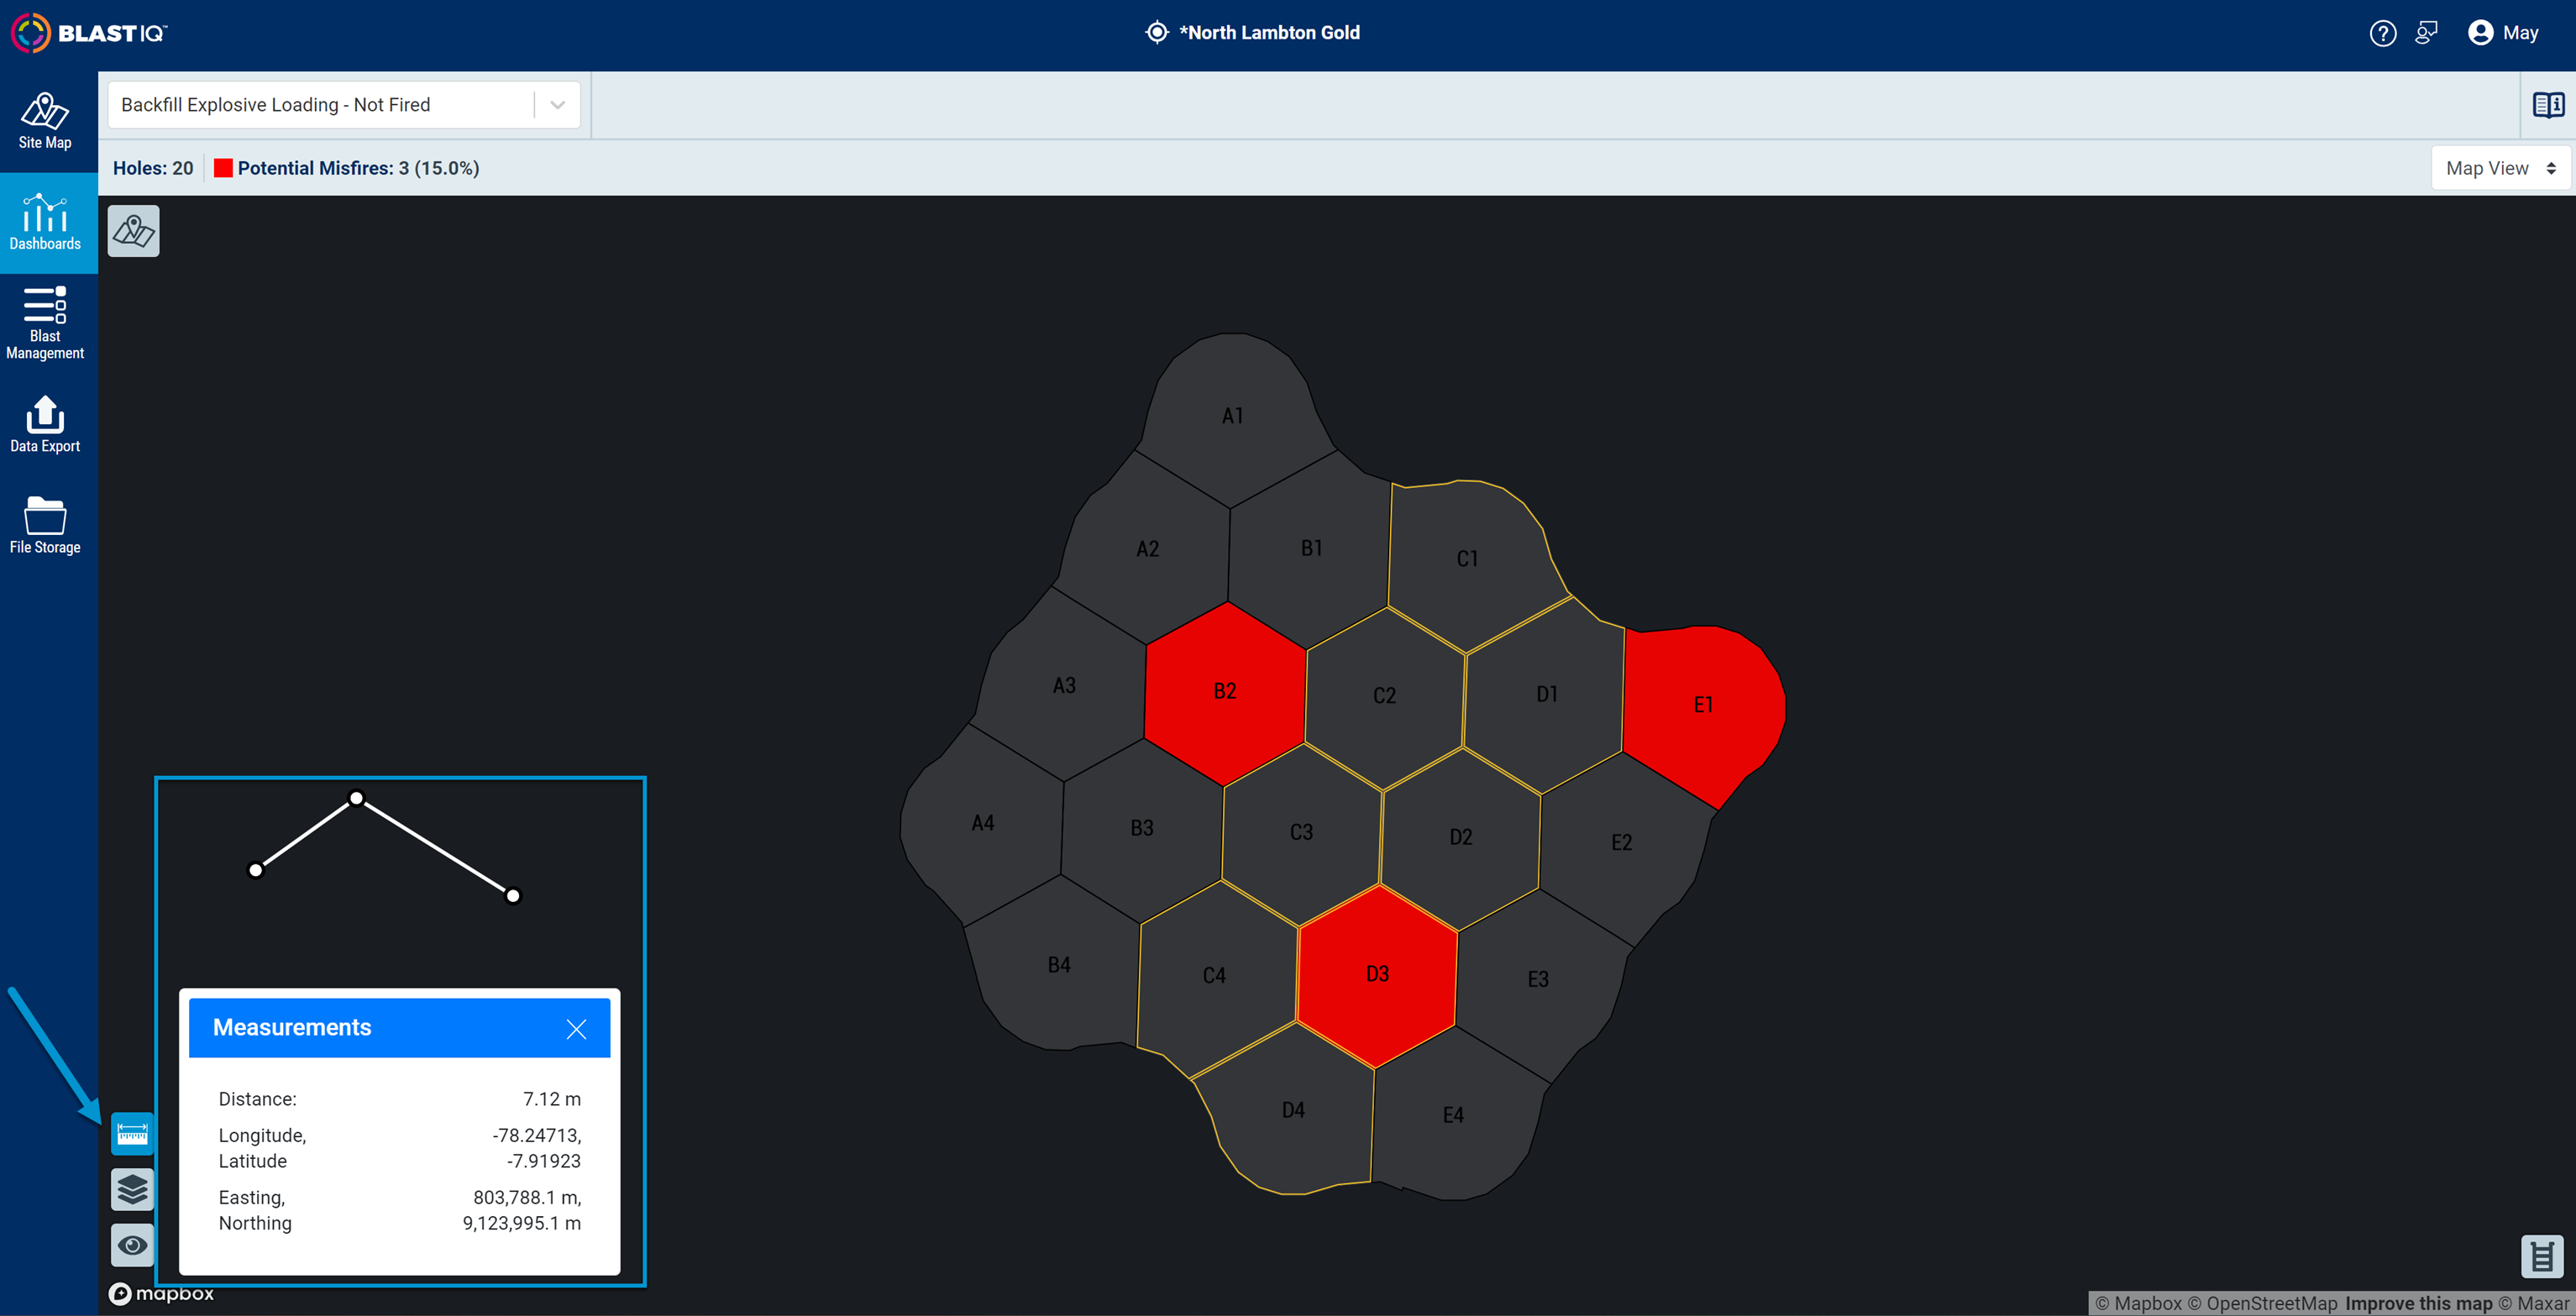
Task: Open the May user account menu
Action: click(2503, 33)
